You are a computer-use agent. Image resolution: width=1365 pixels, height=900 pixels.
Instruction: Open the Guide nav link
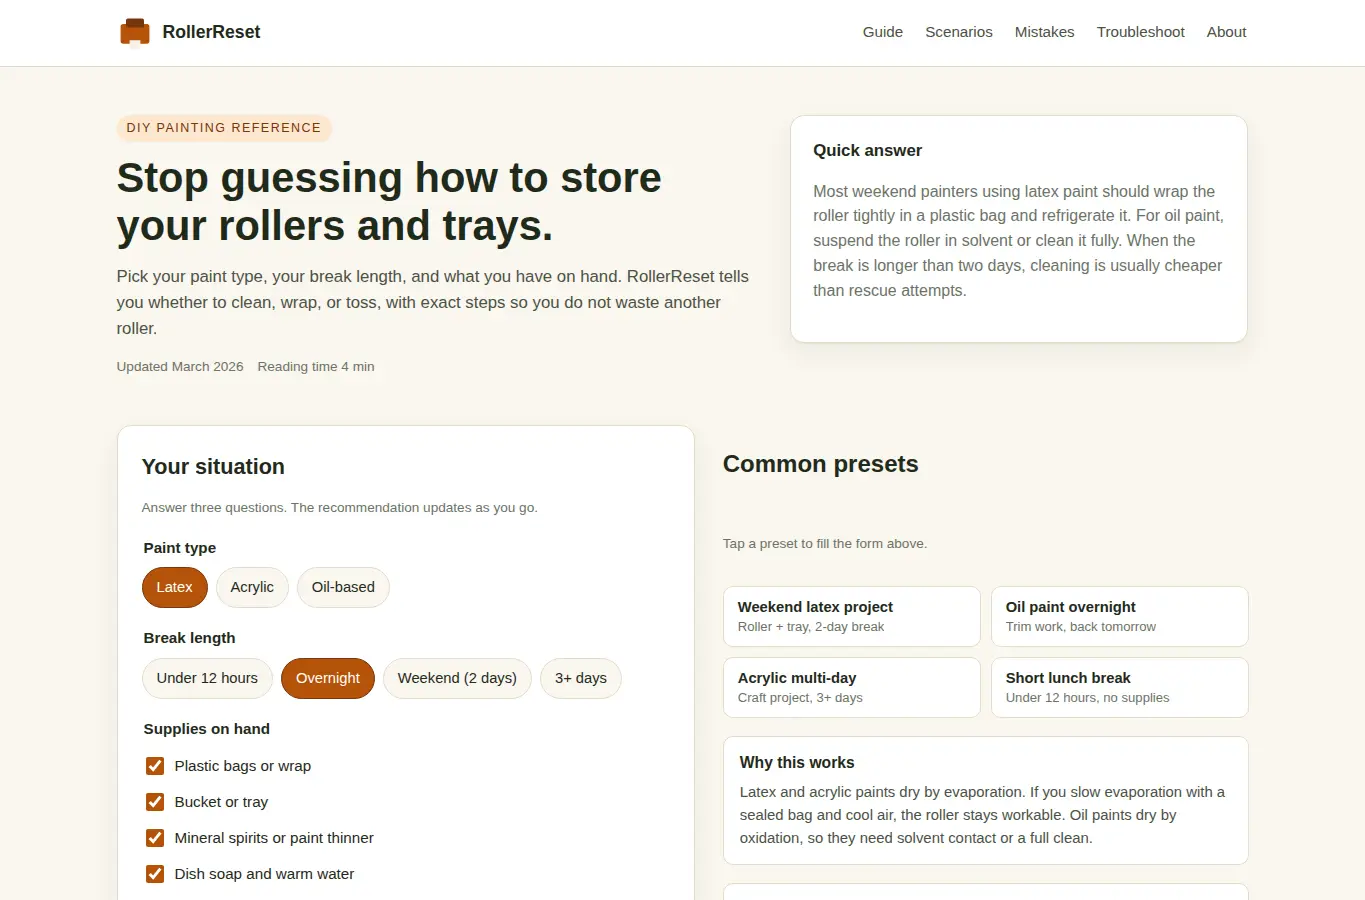883,32
